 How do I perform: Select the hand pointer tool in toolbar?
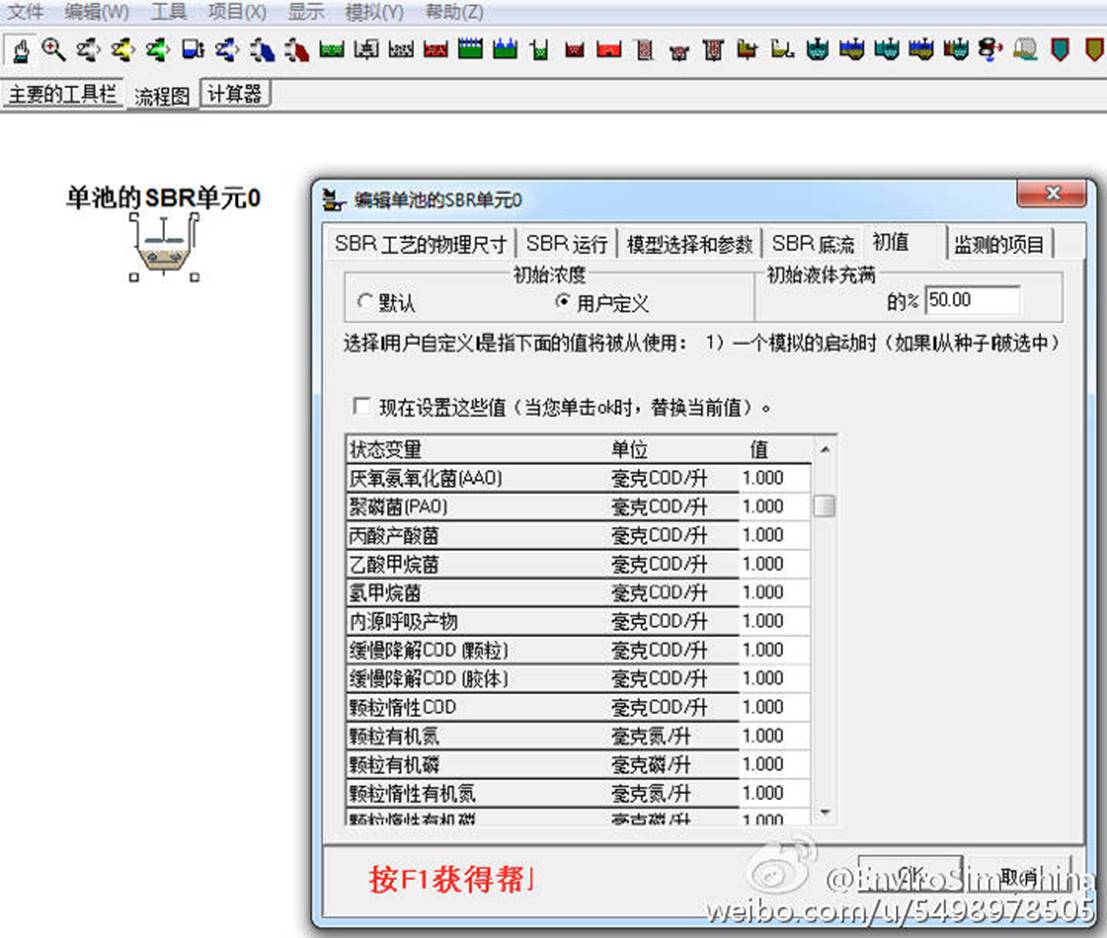coord(21,49)
